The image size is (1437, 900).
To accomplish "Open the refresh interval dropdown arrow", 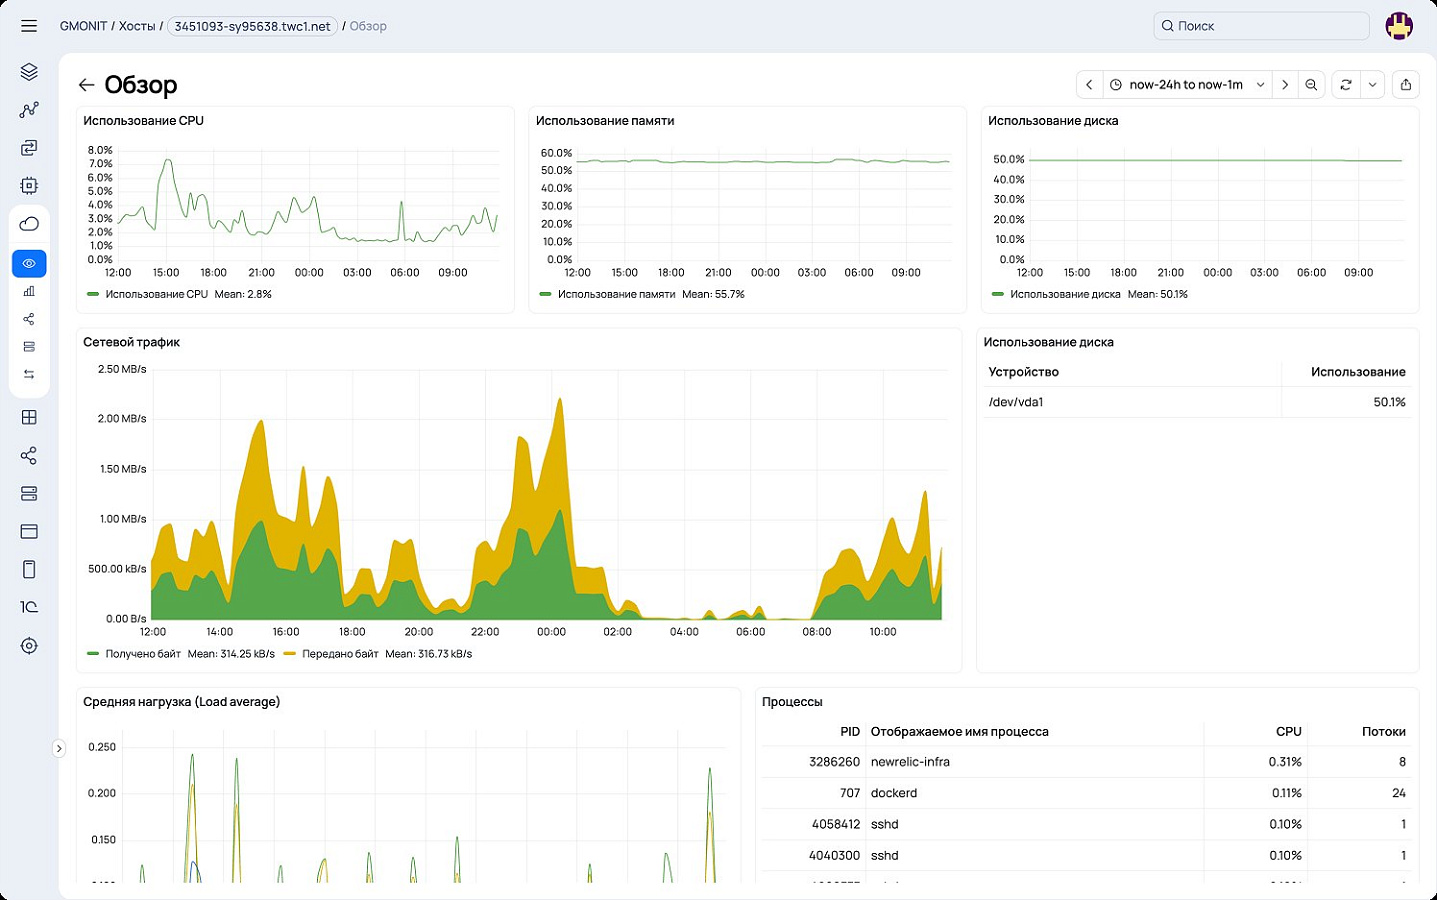I will tap(1372, 85).
